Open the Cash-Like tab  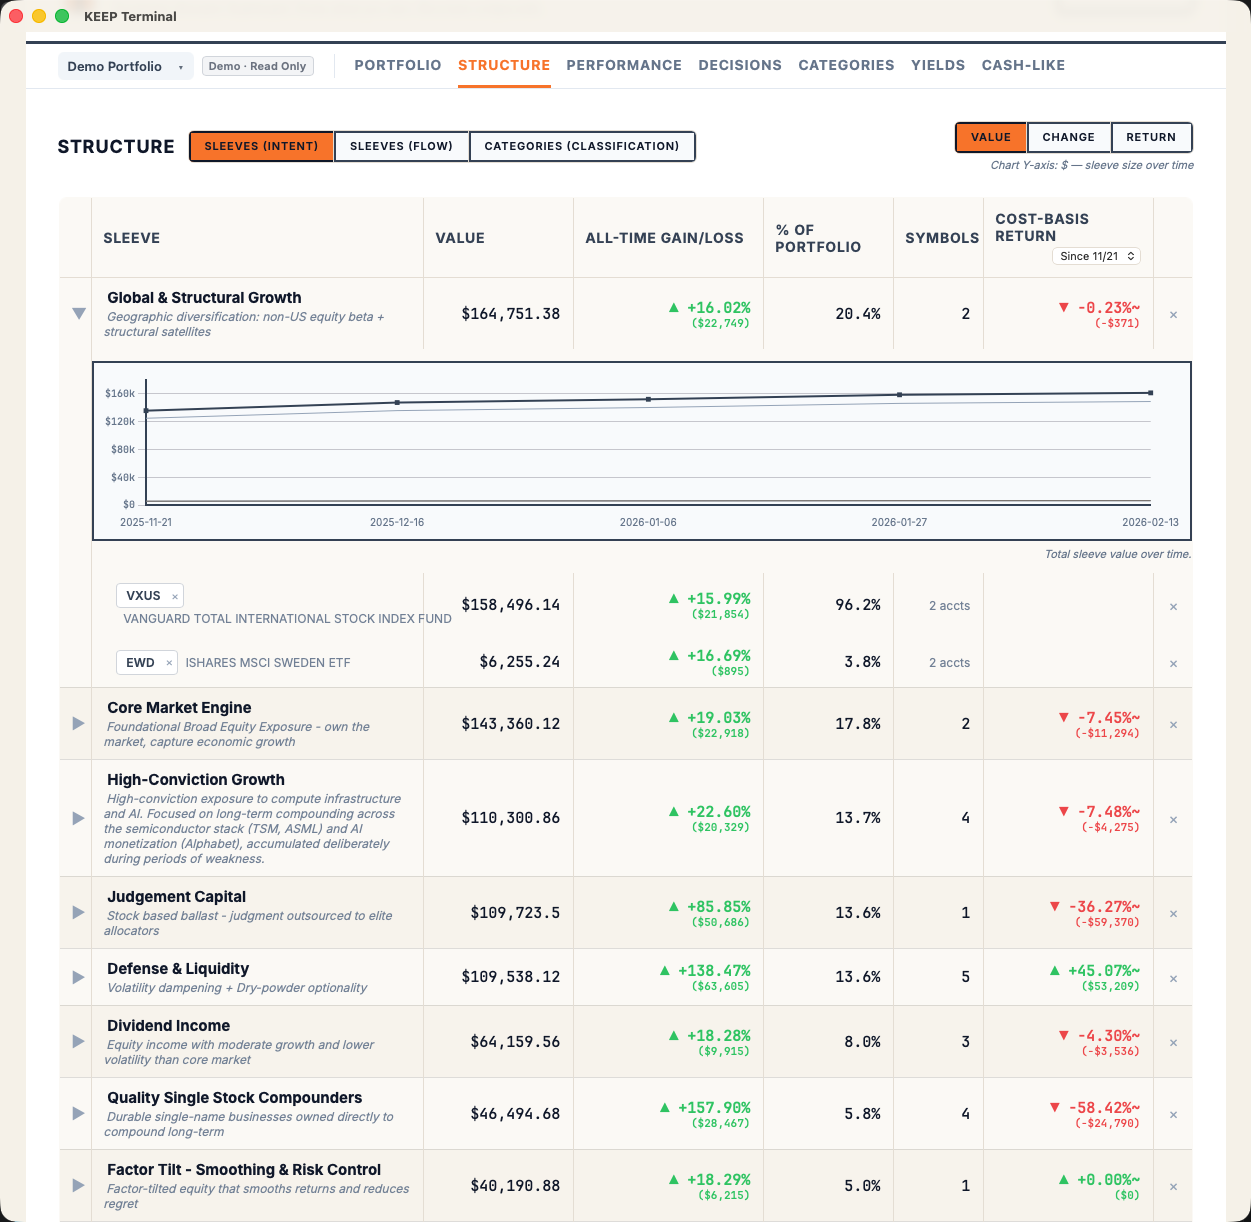point(1023,65)
